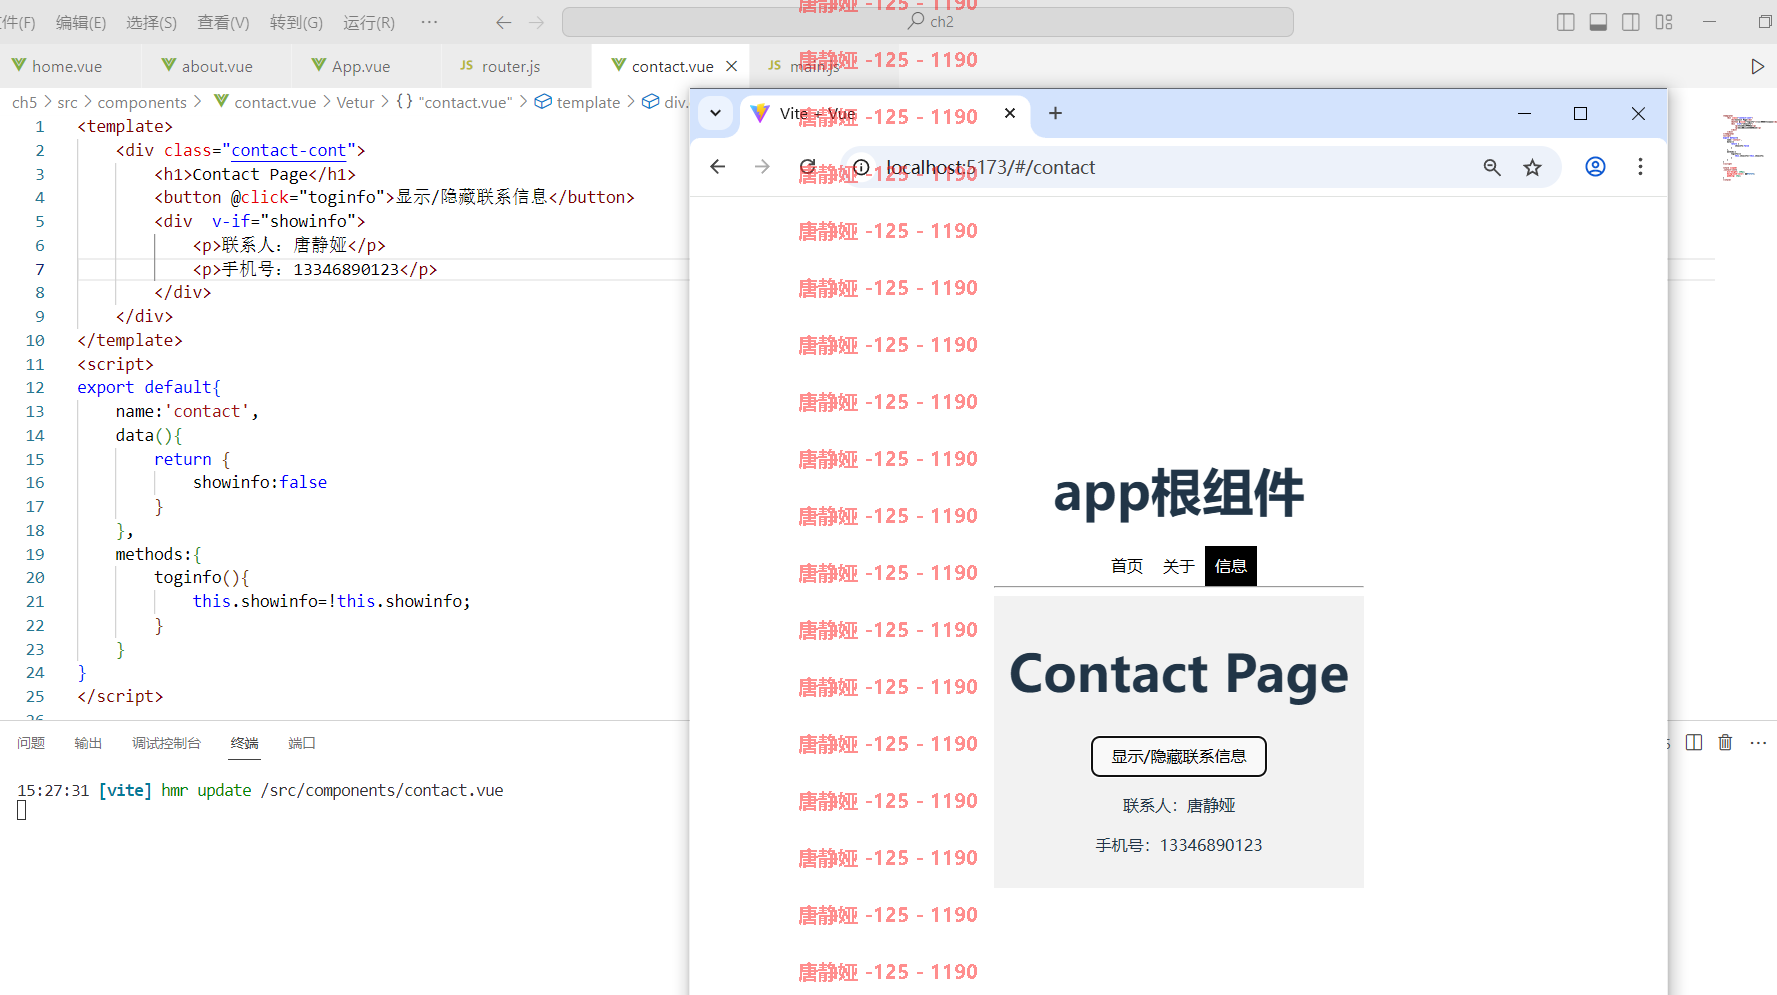Close the contact.vue editor tab
Image resolution: width=1777 pixels, height=995 pixels.
732,66
